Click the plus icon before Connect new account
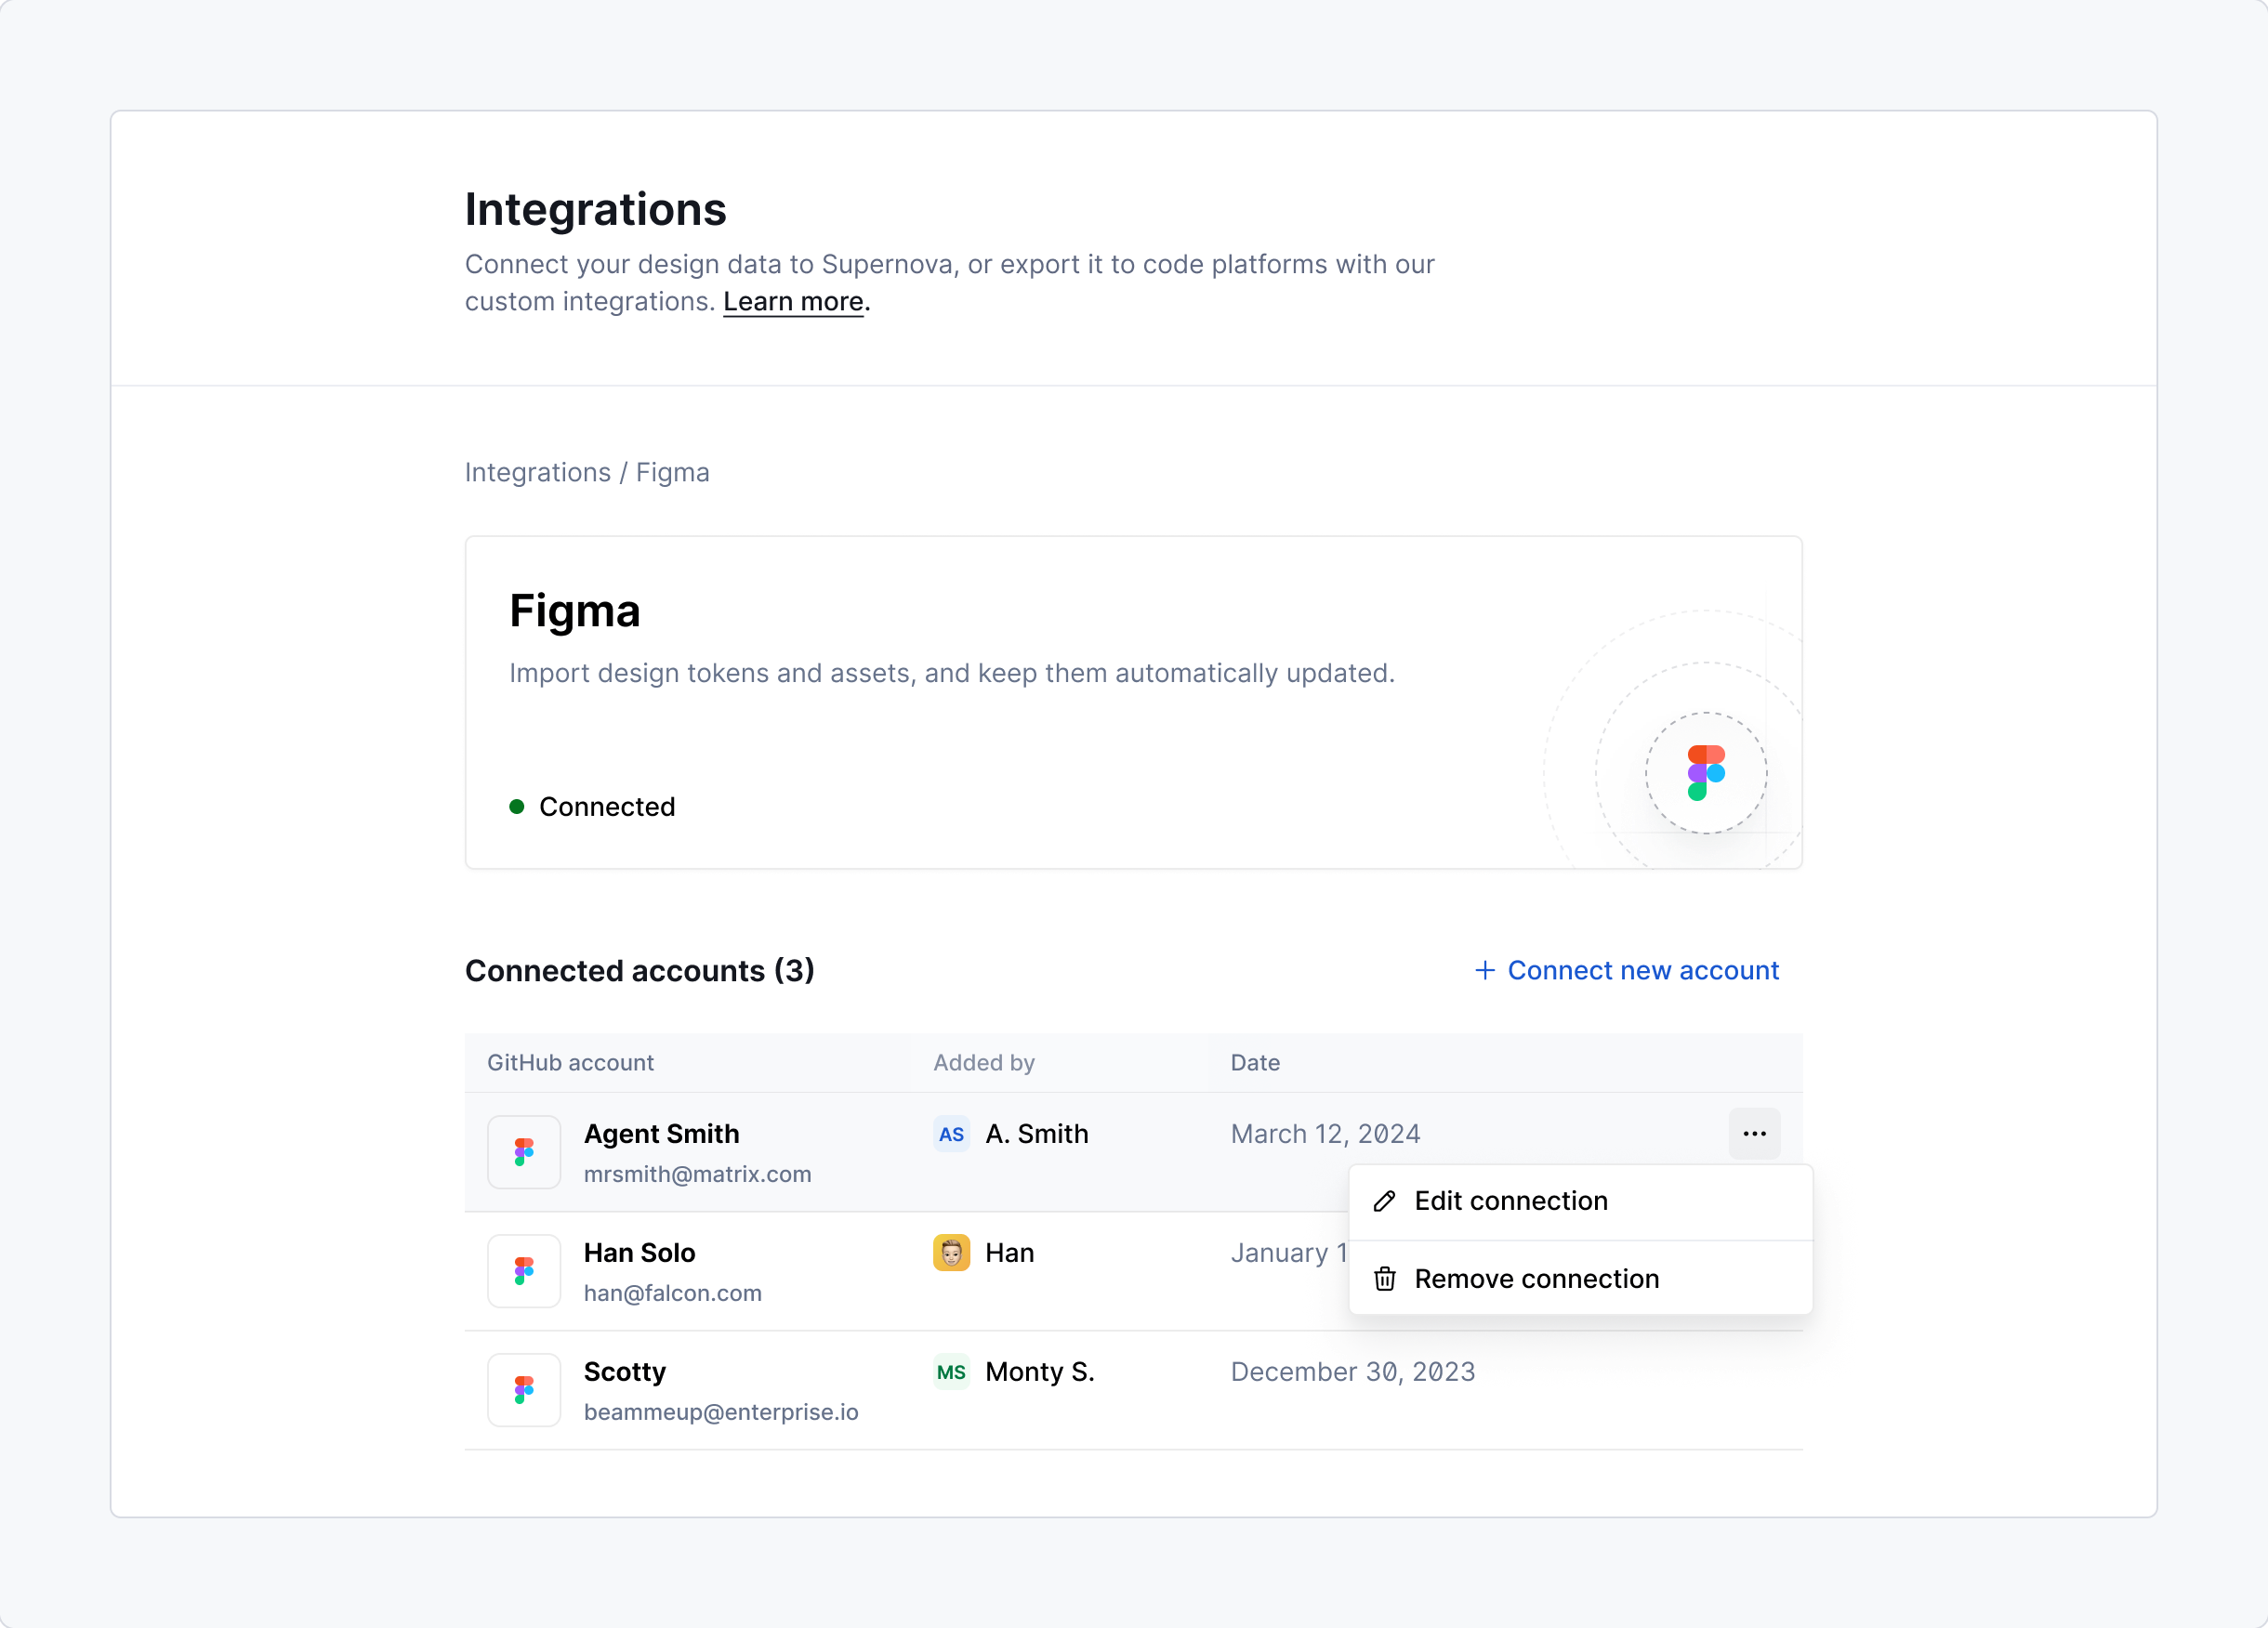Image resolution: width=2268 pixels, height=1628 pixels. [x=1485, y=970]
